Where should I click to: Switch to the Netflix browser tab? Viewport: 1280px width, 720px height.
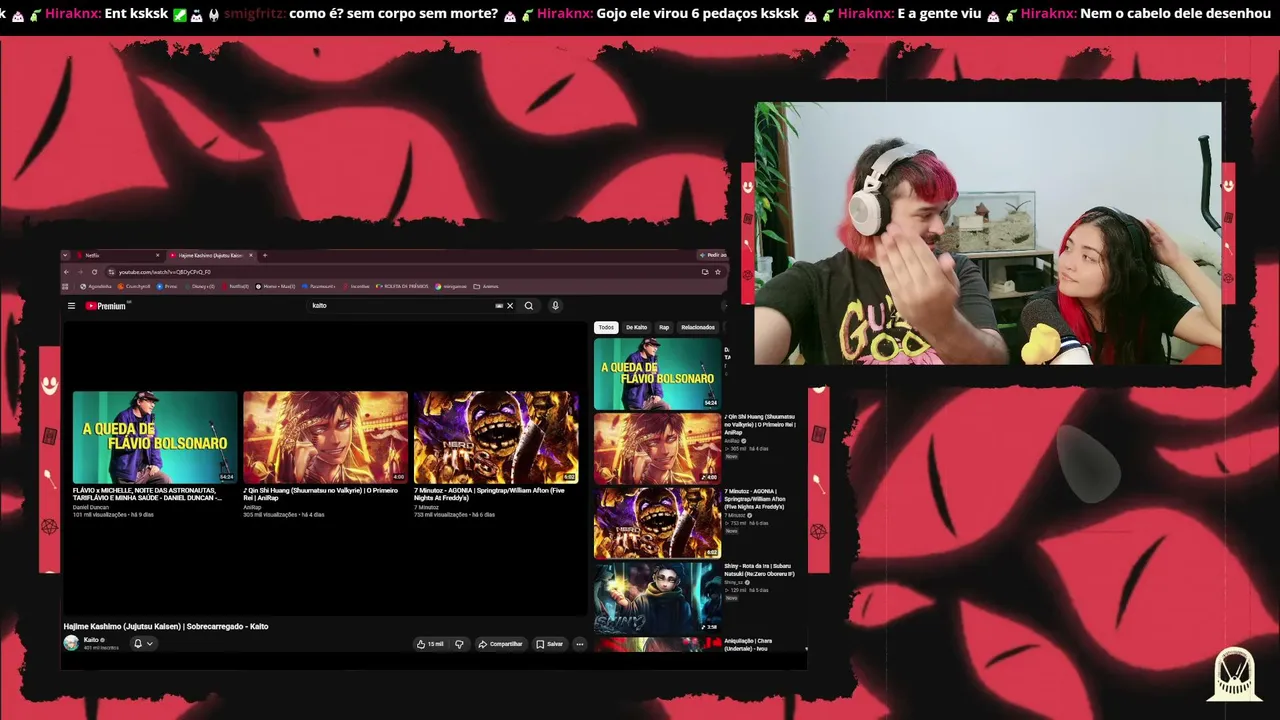[x=118, y=256]
